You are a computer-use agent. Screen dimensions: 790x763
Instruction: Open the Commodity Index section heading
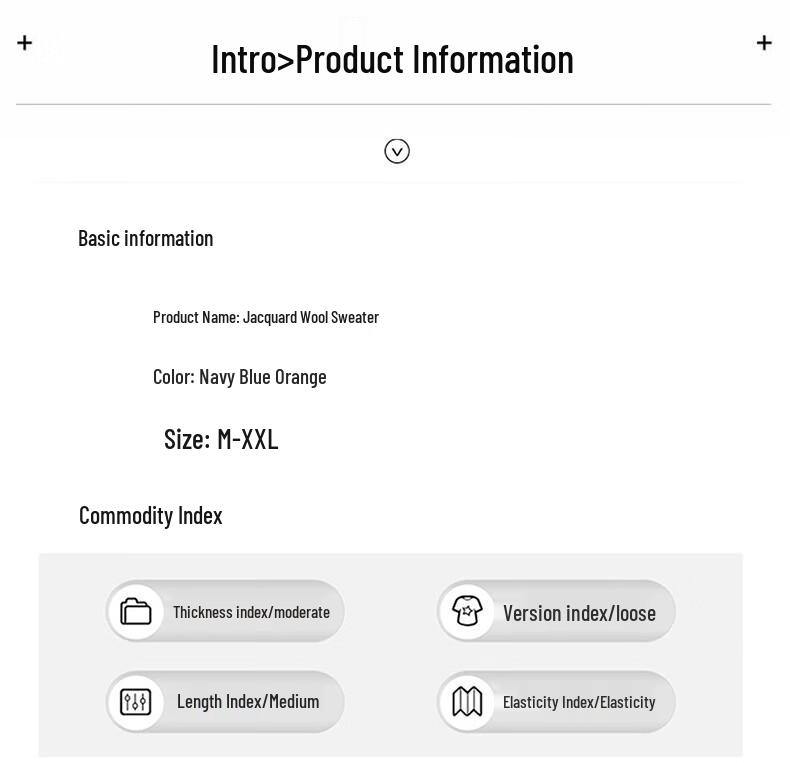(x=151, y=515)
